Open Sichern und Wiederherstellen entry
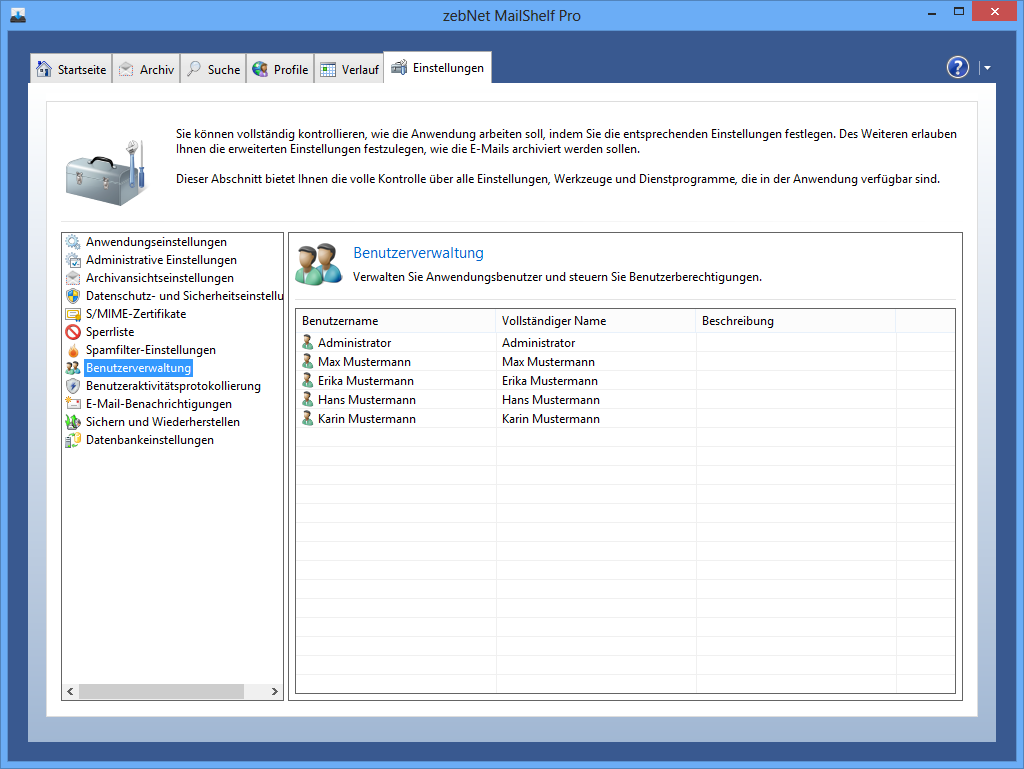1024x769 pixels. coord(163,422)
